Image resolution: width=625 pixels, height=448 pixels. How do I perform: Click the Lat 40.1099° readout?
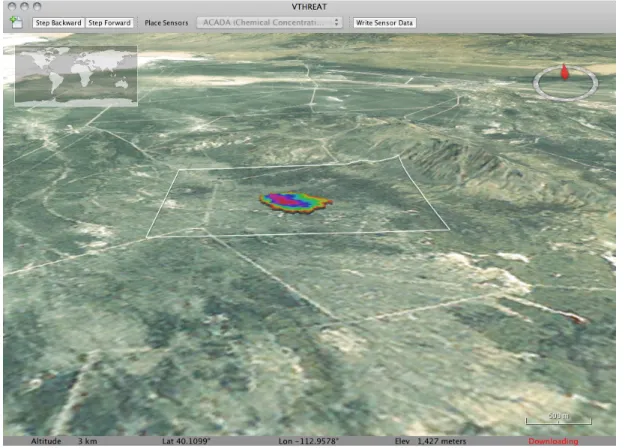[x=186, y=441]
